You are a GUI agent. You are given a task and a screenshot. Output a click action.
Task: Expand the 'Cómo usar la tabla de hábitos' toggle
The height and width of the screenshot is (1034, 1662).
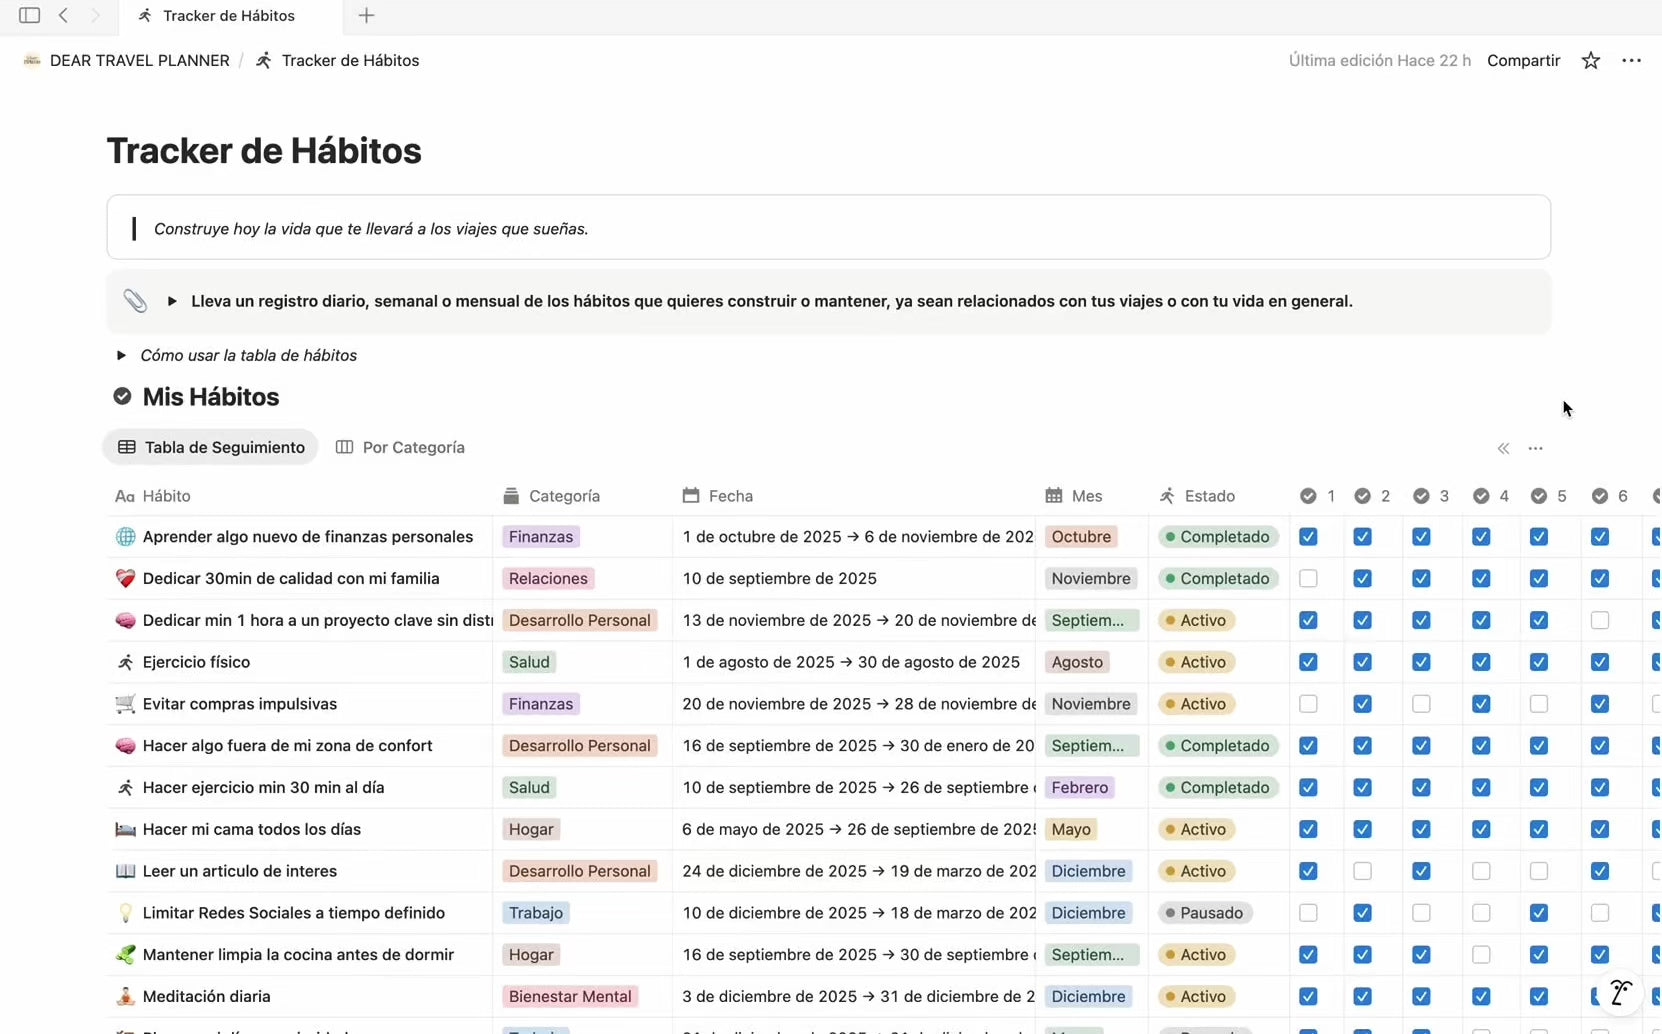[121, 355]
